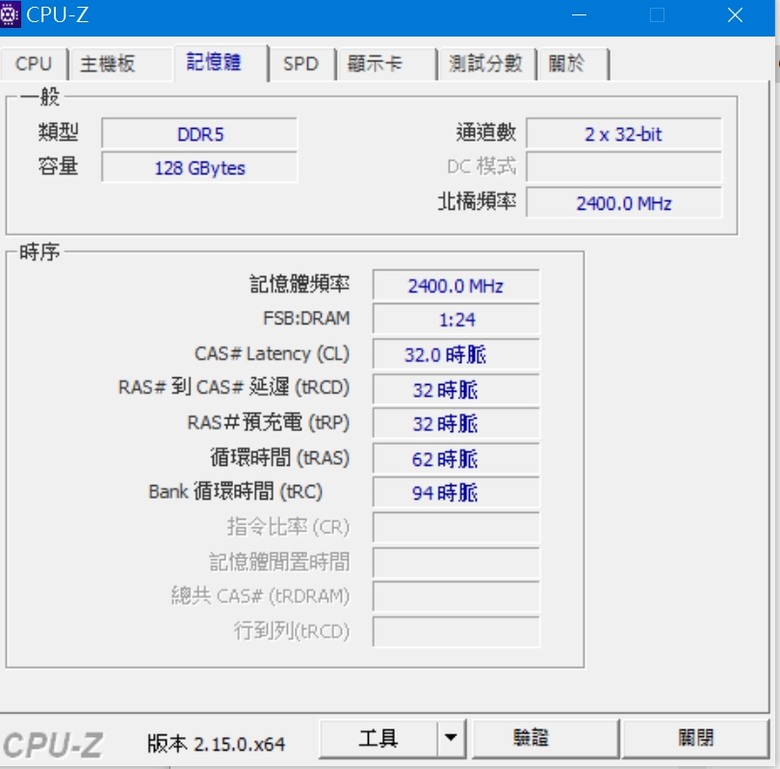Click the 工具 button
780x769 pixels.
[378, 738]
